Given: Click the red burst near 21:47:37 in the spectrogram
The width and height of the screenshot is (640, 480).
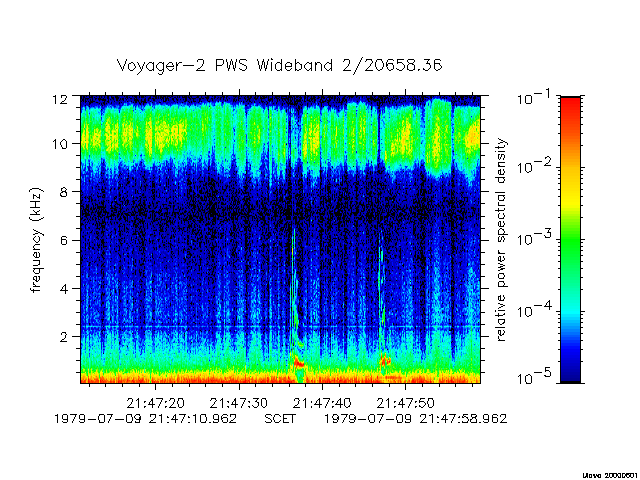Looking at the screenshot, I should point(299,362).
